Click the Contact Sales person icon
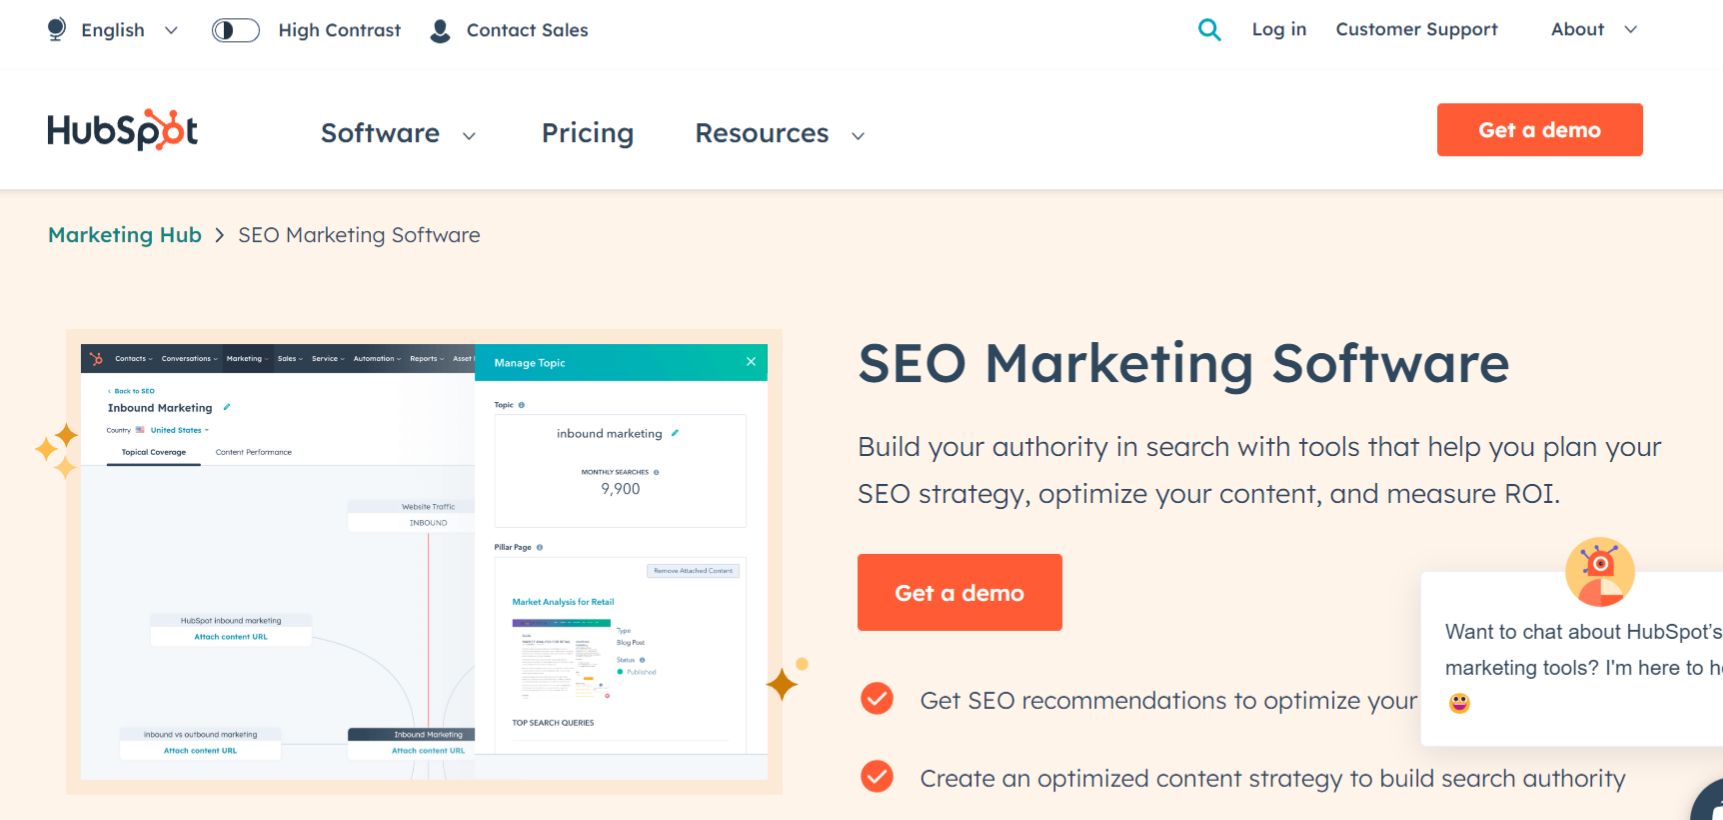This screenshot has width=1723, height=820. point(440,31)
